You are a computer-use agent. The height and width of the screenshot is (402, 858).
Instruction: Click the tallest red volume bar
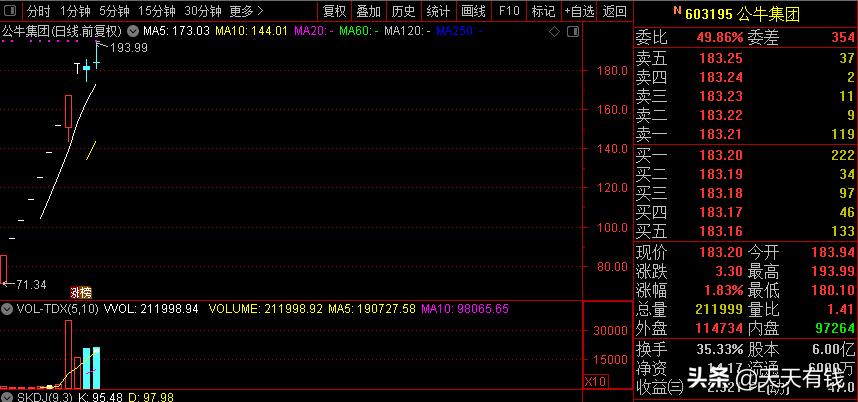[68, 354]
